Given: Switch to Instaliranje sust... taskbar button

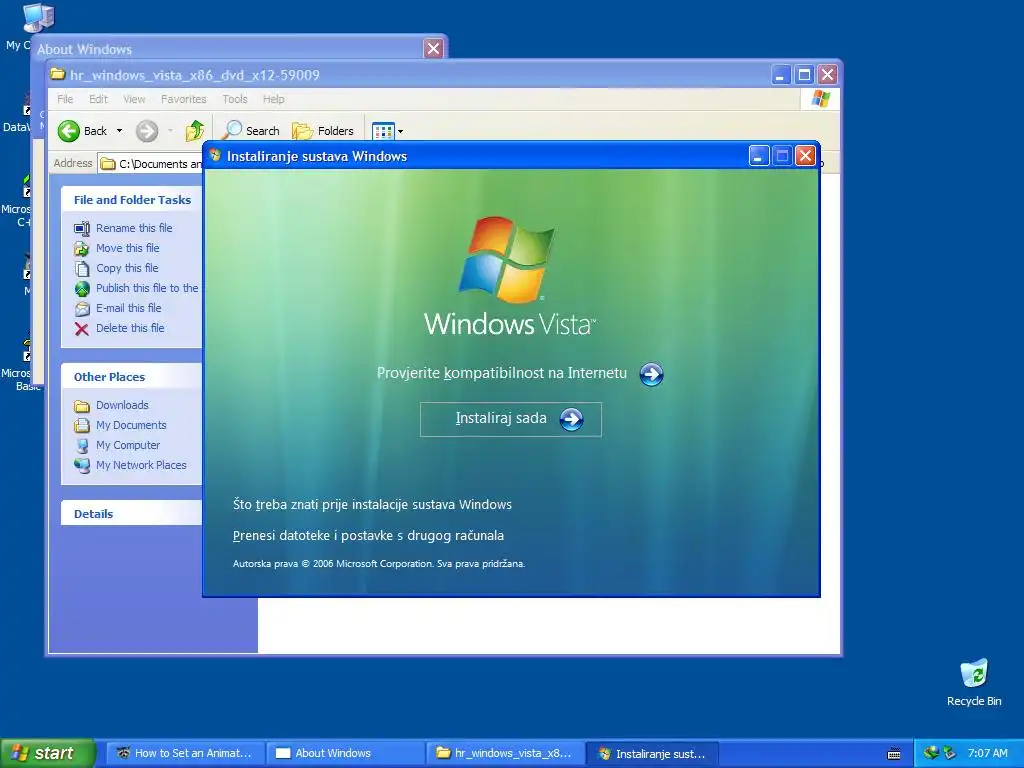Looking at the screenshot, I should pyautogui.click(x=653, y=754).
